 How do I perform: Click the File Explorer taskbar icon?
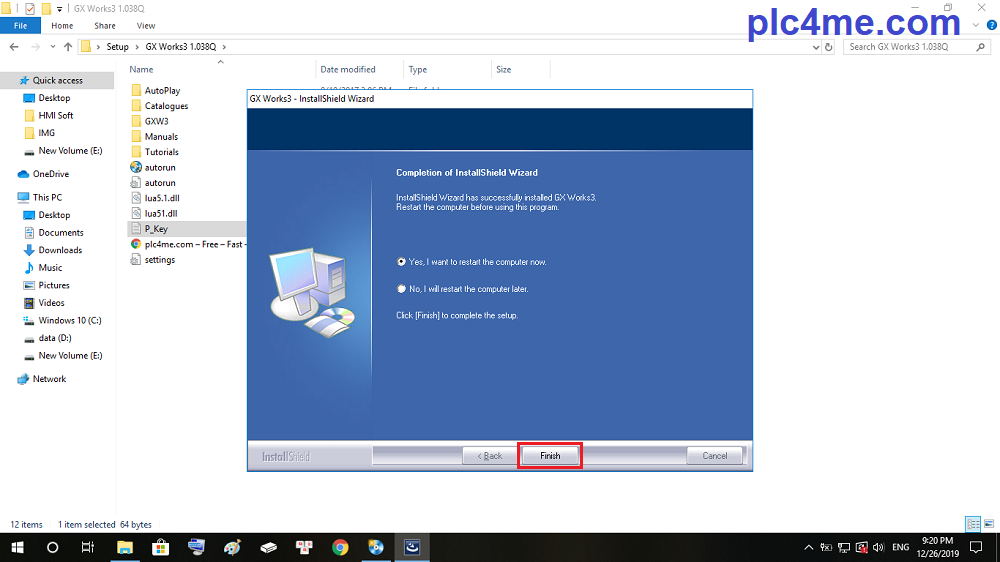coord(125,547)
